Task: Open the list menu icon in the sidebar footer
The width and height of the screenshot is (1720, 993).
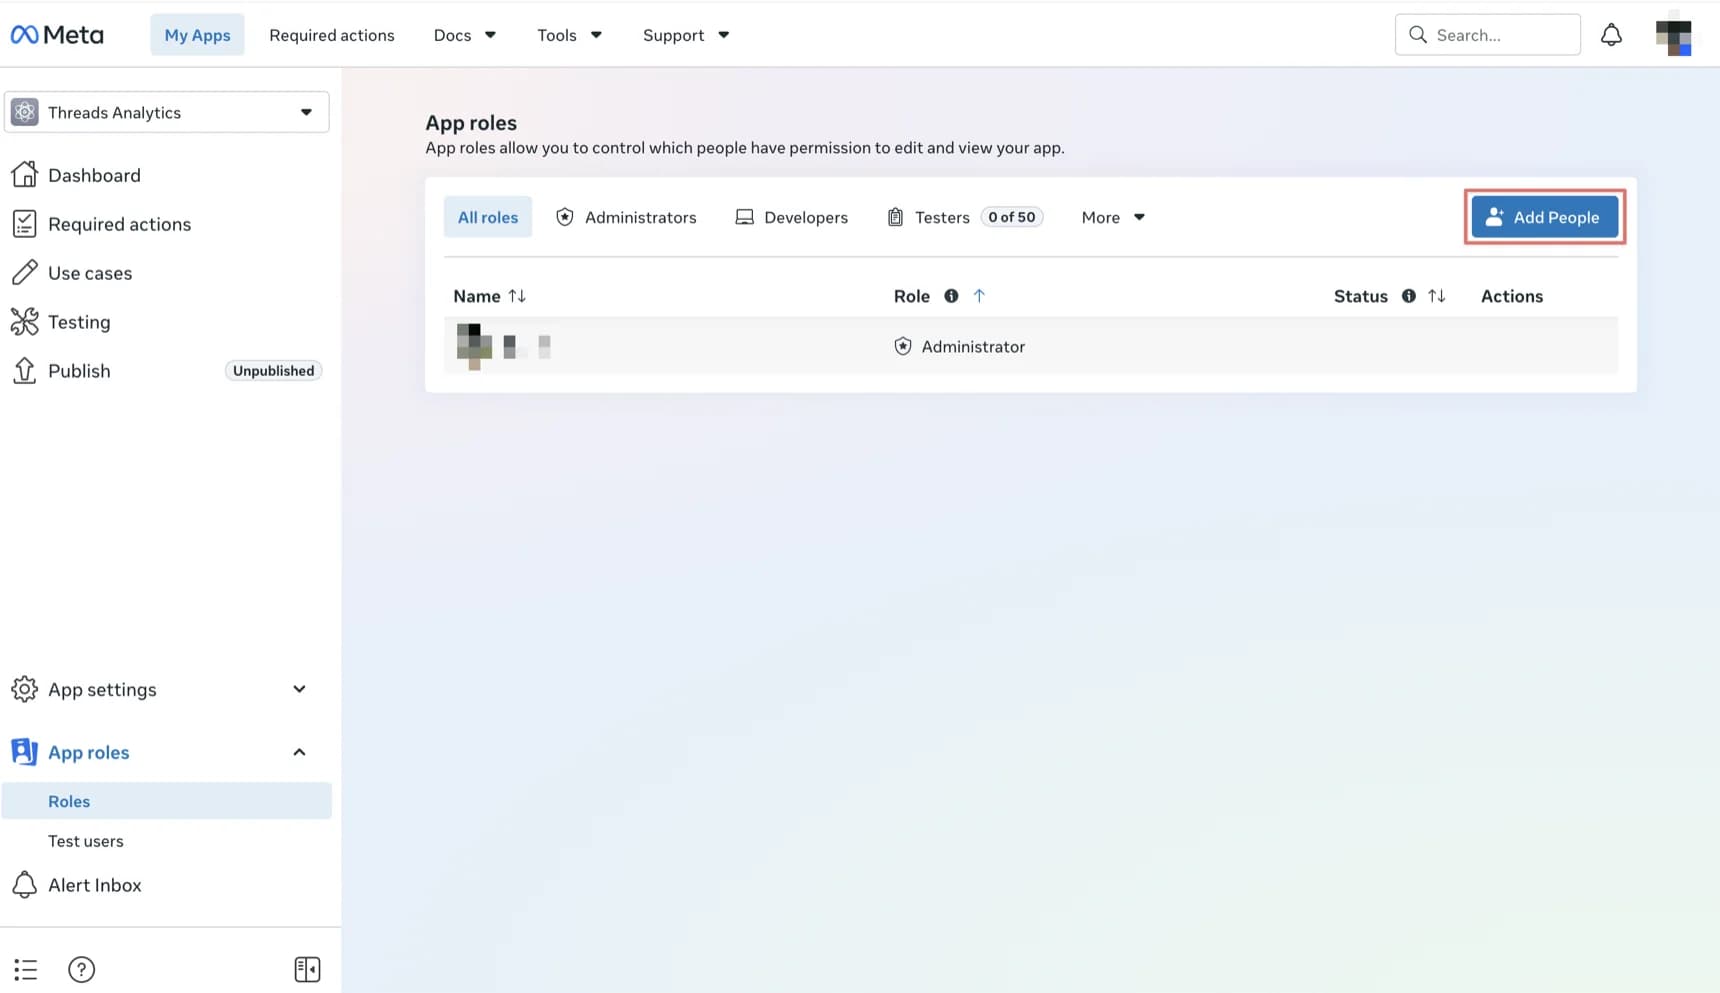Action: (x=26, y=969)
